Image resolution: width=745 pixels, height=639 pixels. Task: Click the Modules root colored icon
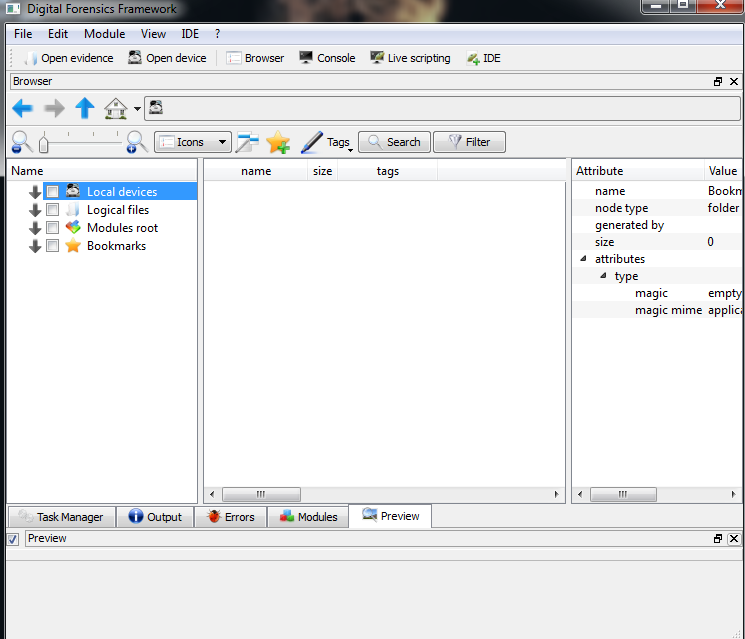(x=73, y=228)
